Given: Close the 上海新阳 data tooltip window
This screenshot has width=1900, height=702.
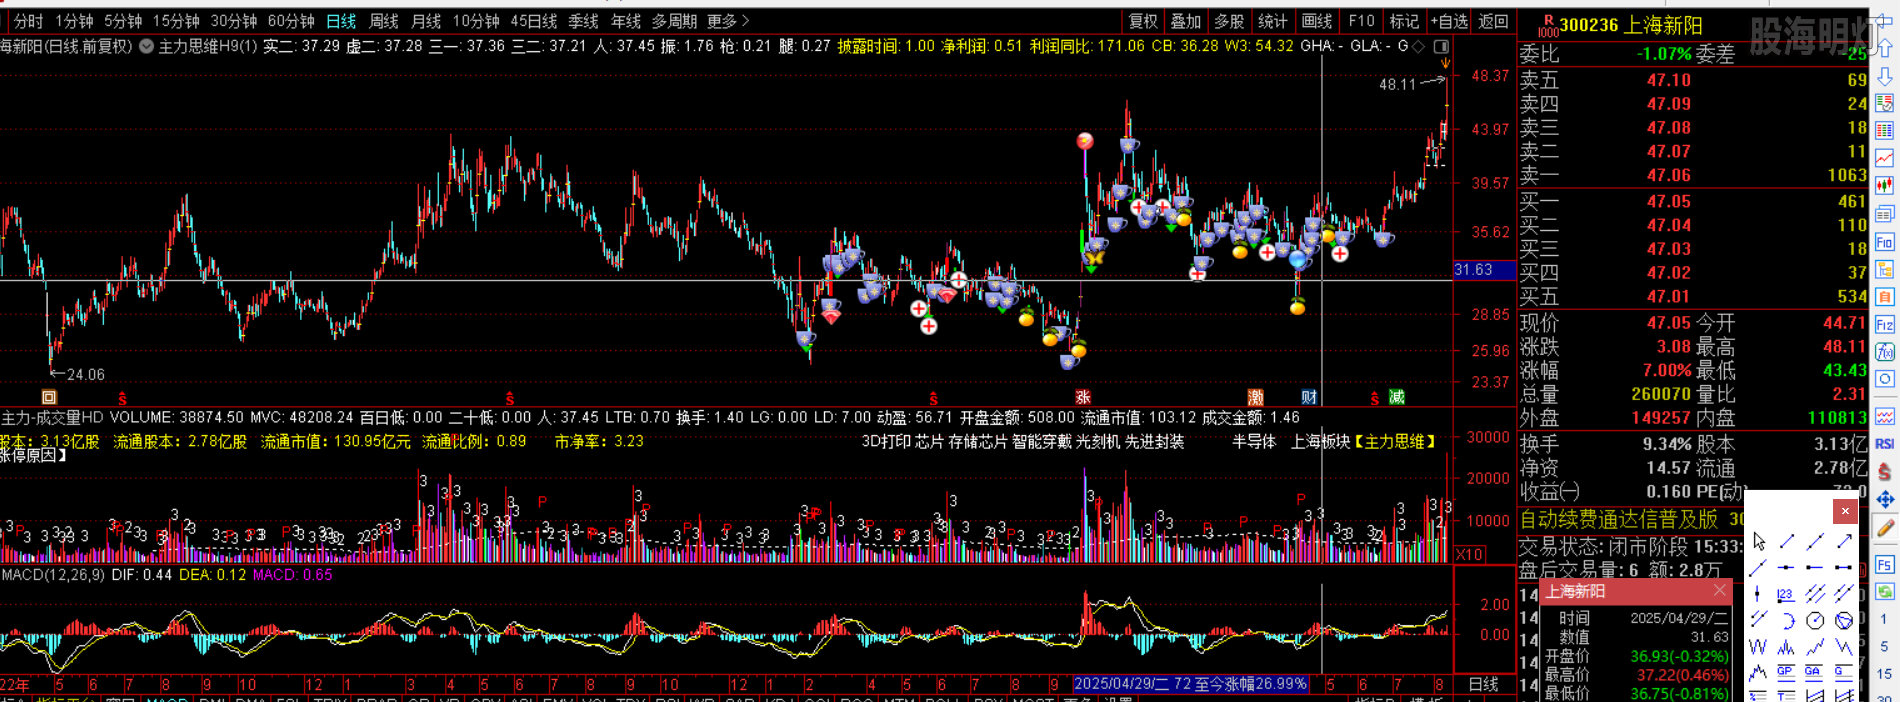Looking at the screenshot, I should coord(1719,591).
